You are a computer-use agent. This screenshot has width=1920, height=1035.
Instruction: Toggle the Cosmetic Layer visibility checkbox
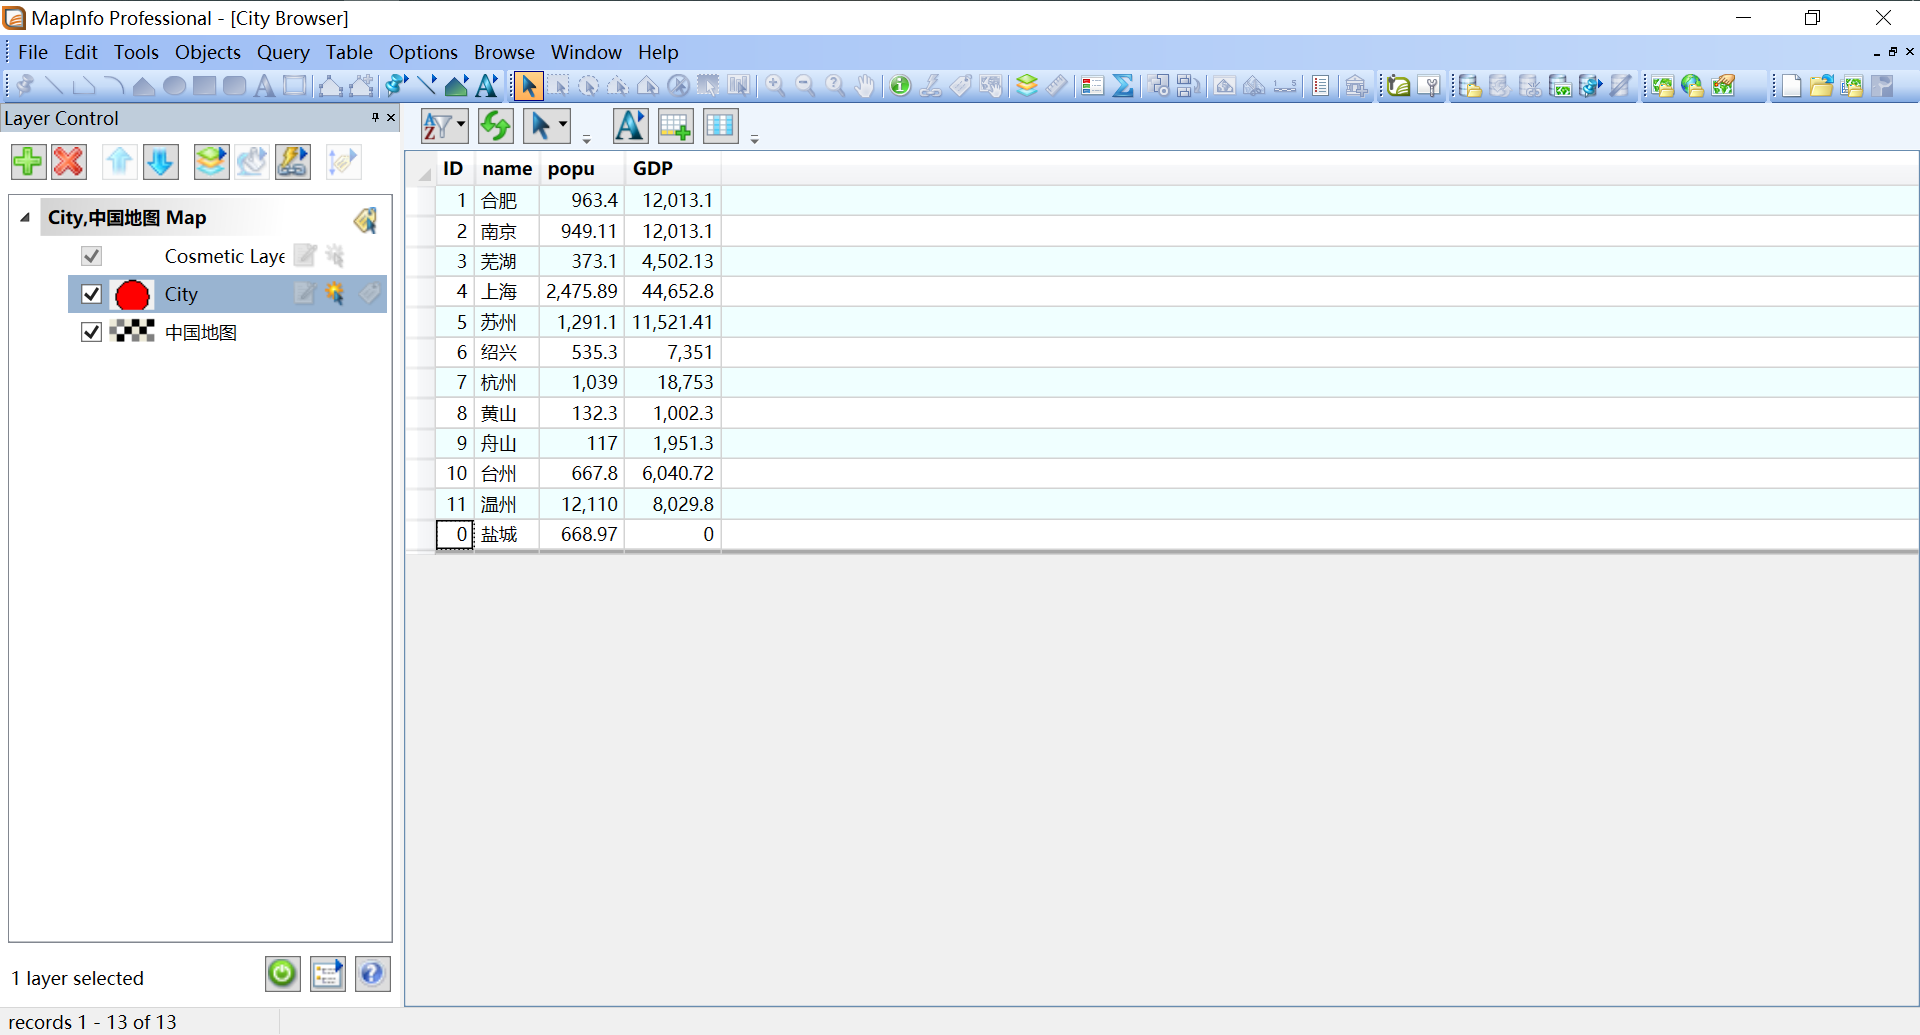coord(91,256)
